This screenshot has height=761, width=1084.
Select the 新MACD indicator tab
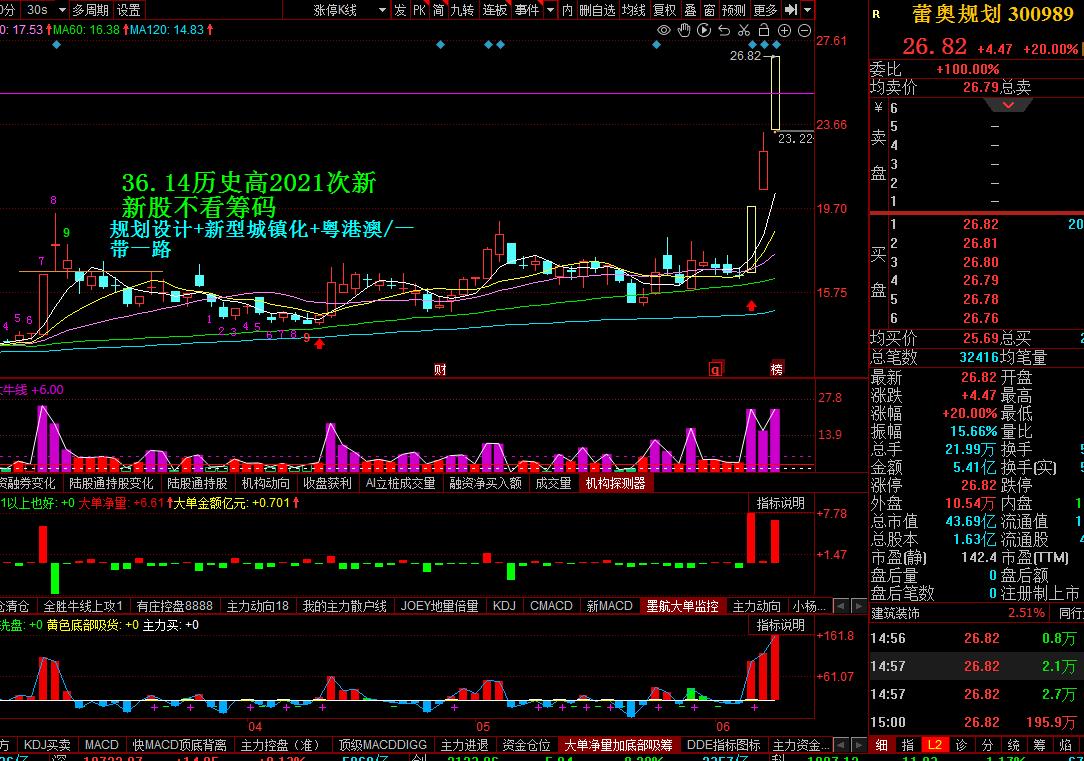point(609,606)
